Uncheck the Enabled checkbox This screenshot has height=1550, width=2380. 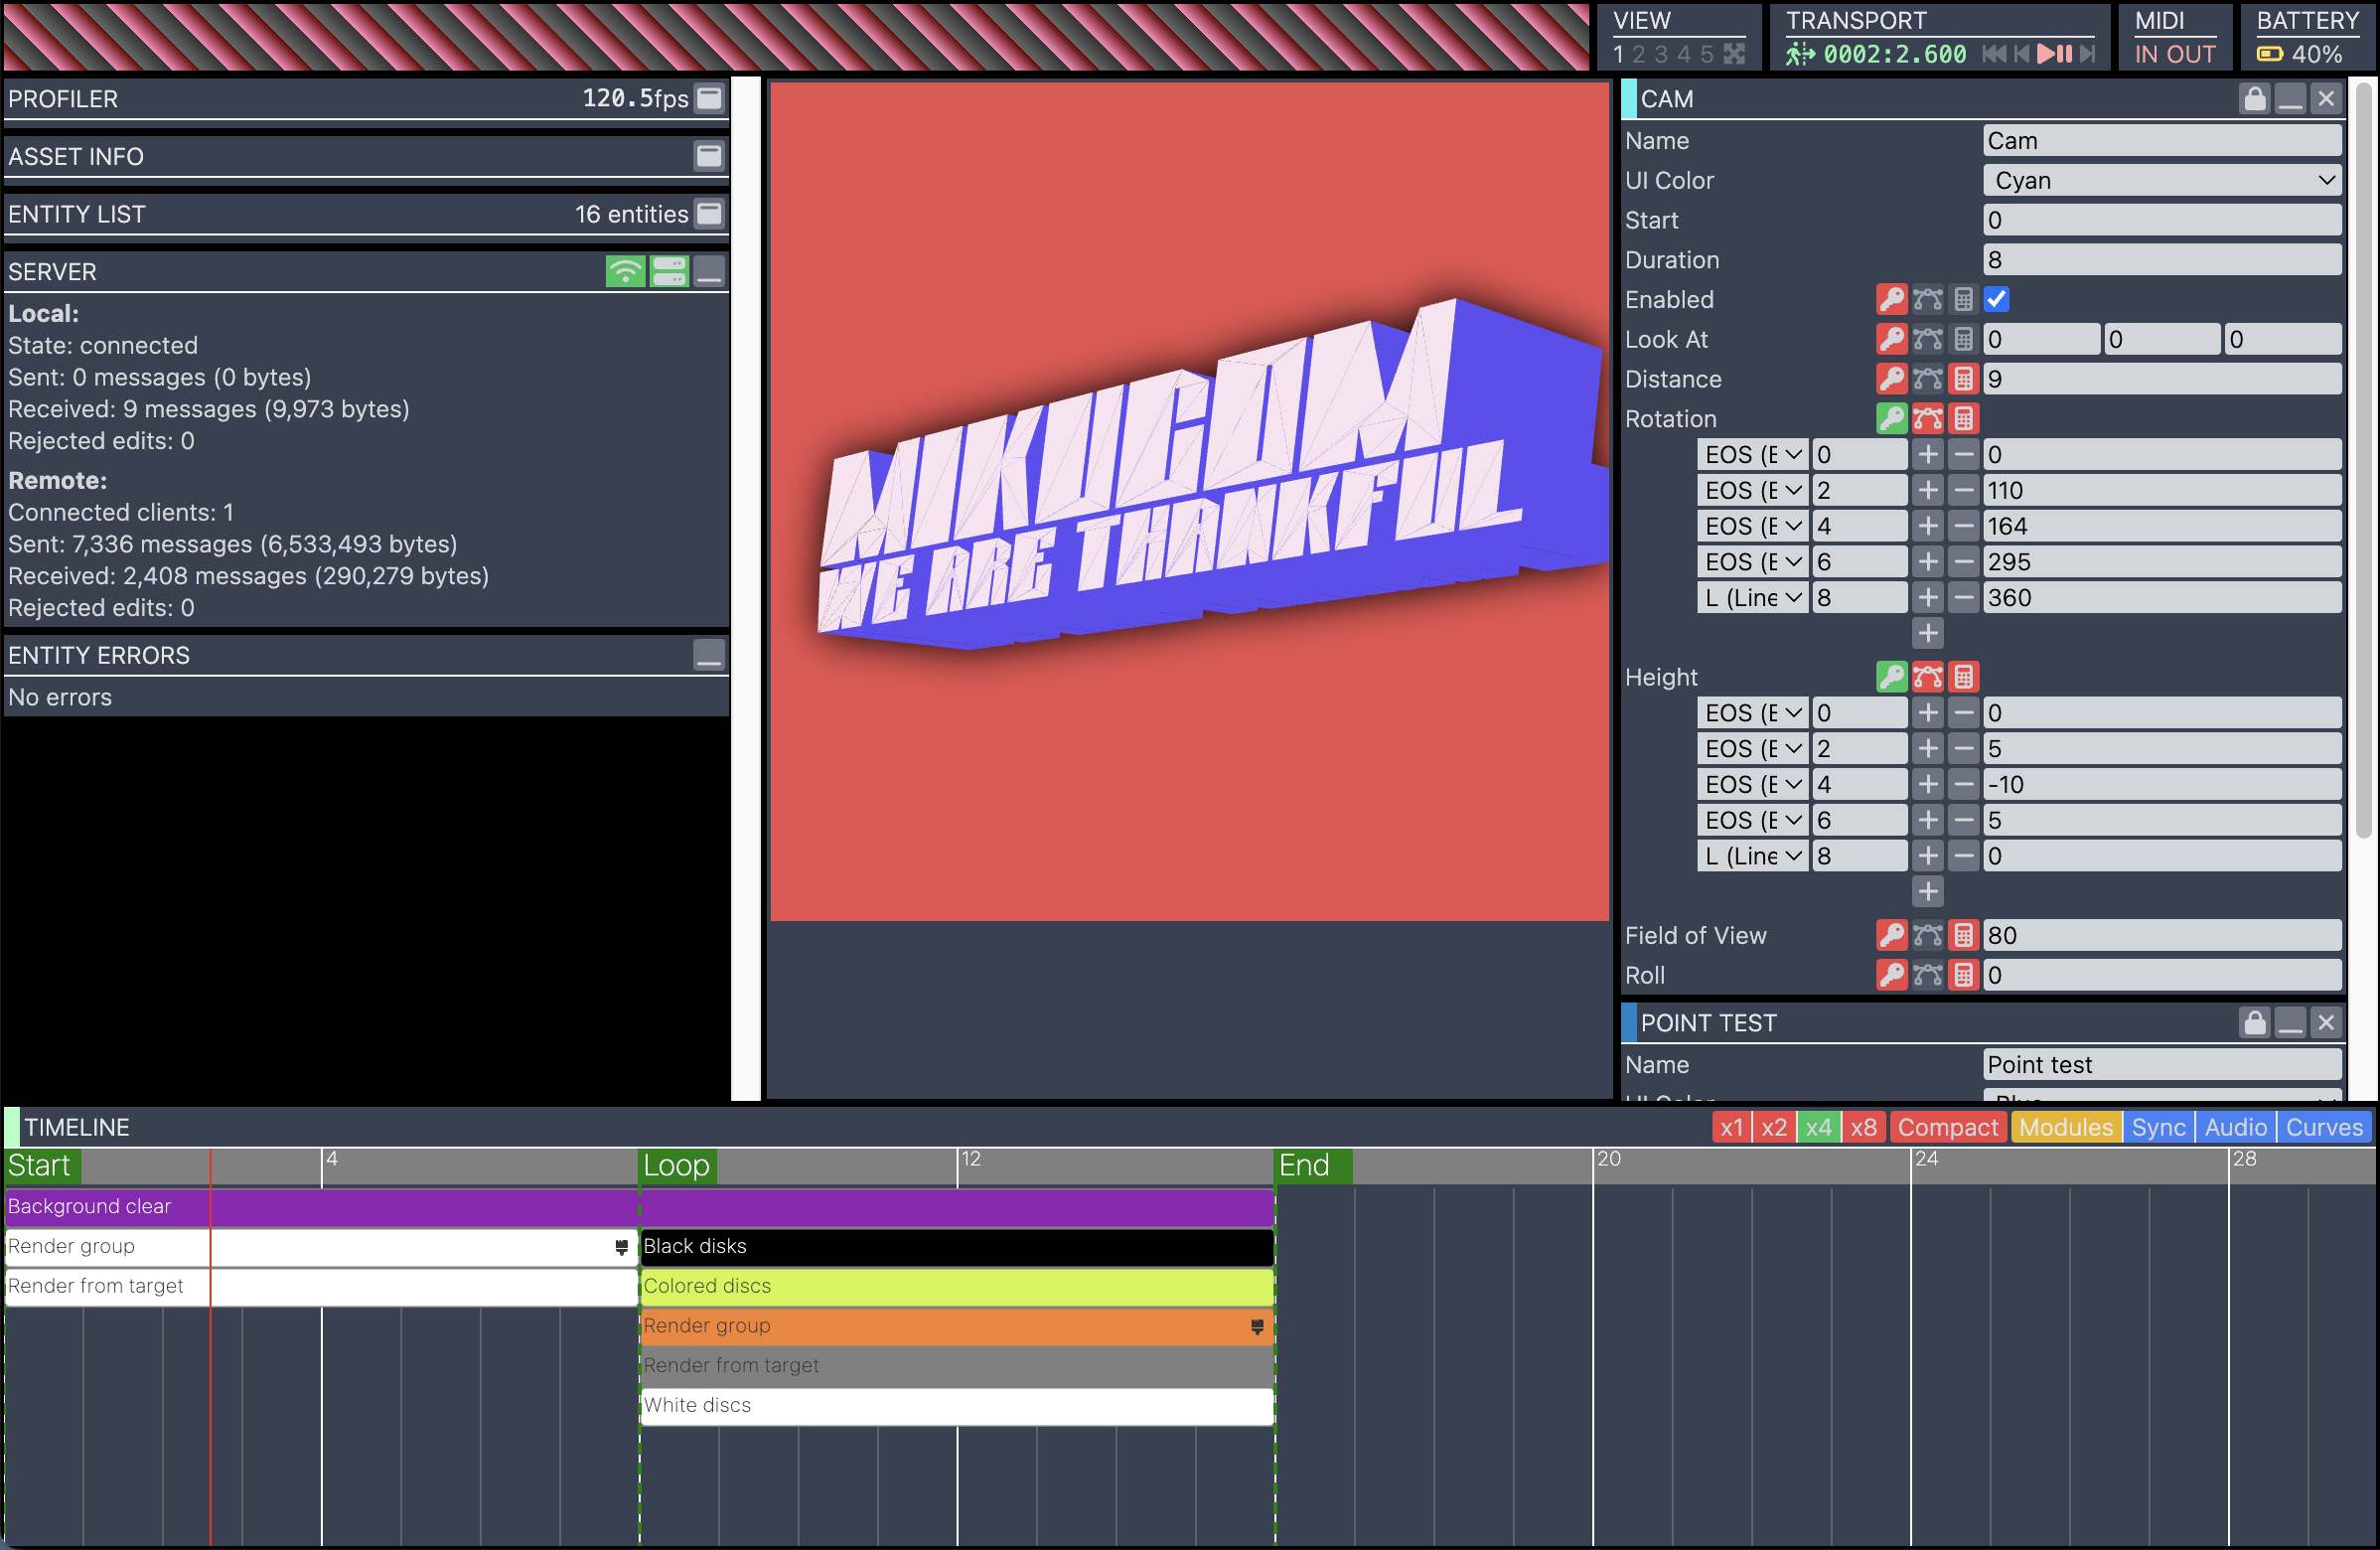point(1997,299)
